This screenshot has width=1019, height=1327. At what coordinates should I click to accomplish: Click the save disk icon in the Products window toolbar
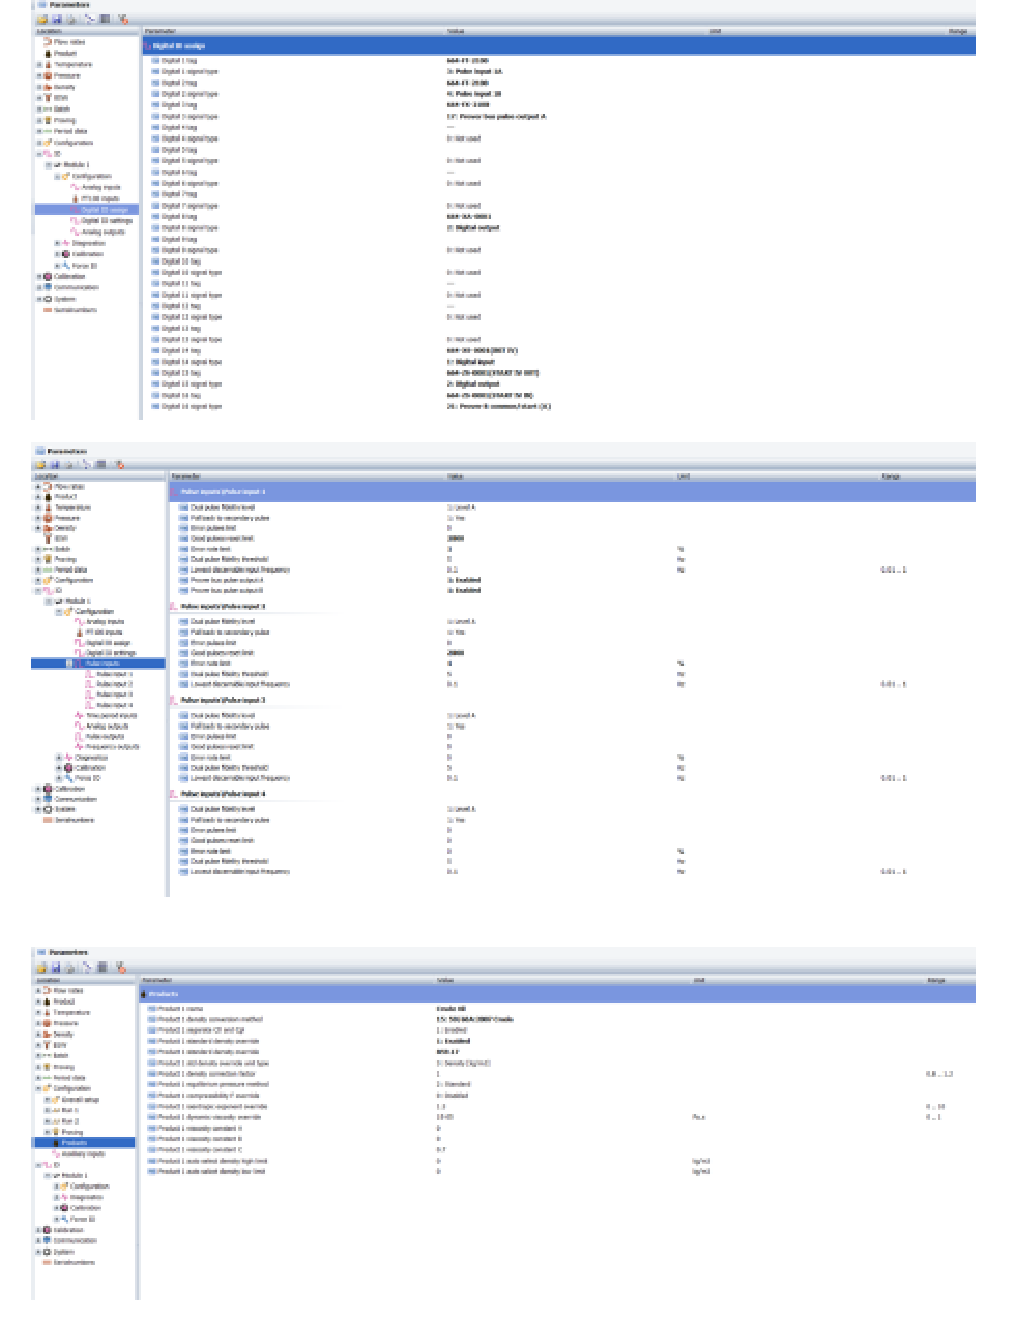pyautogui.click(x=57, y=968)
